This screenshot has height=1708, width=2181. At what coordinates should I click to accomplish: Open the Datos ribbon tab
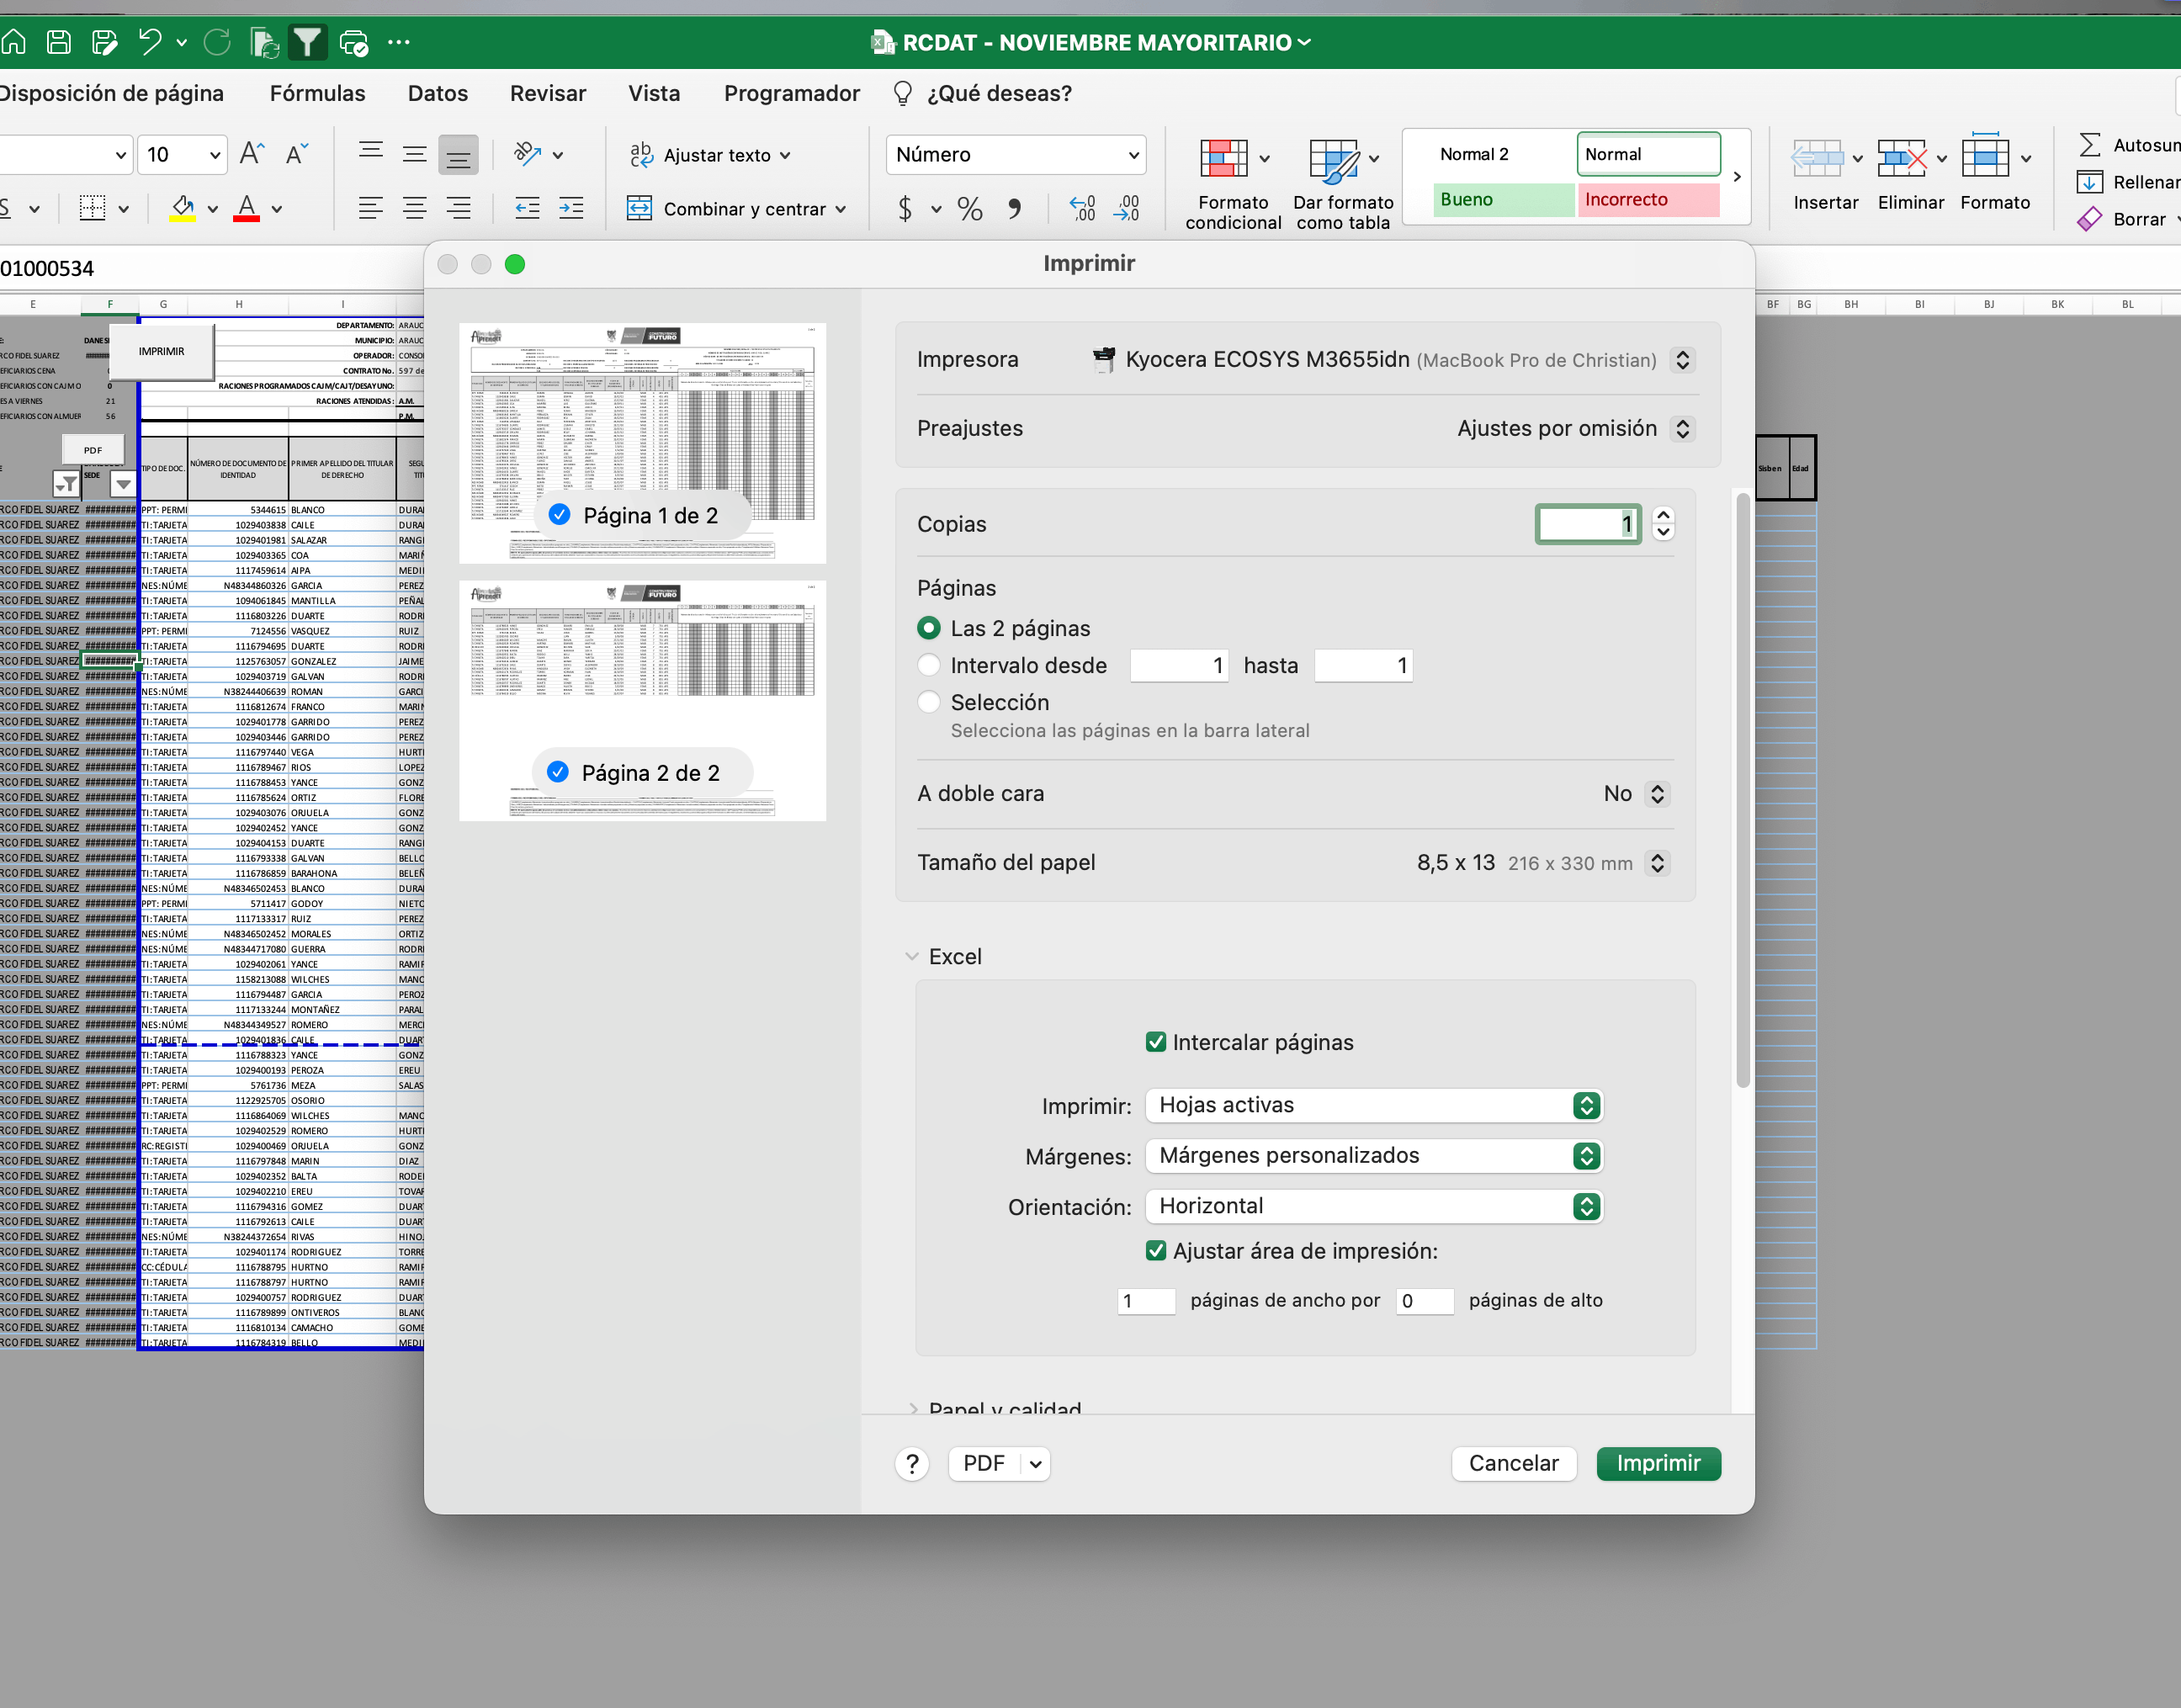tap(437, 93)
